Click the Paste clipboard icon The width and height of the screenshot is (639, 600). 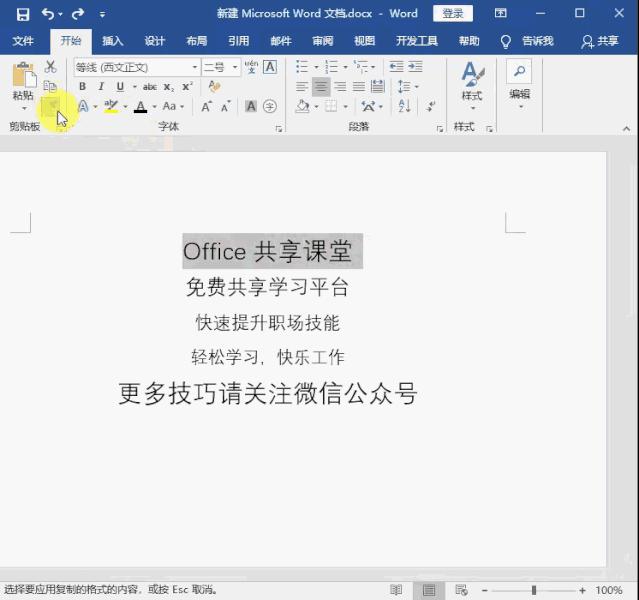[24, 75]
